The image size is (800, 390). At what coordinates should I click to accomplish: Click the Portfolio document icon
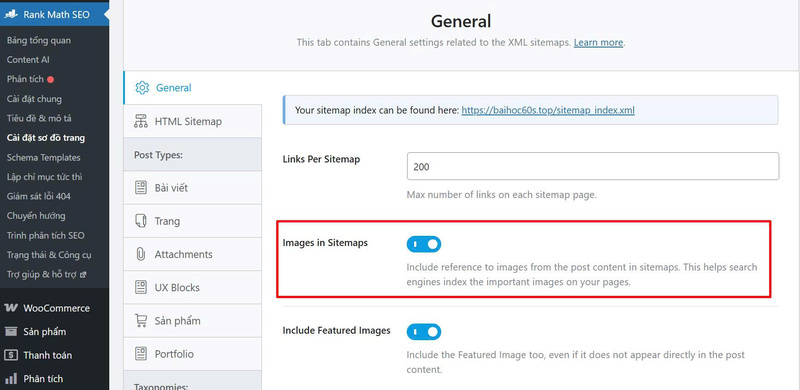(141, 354)
